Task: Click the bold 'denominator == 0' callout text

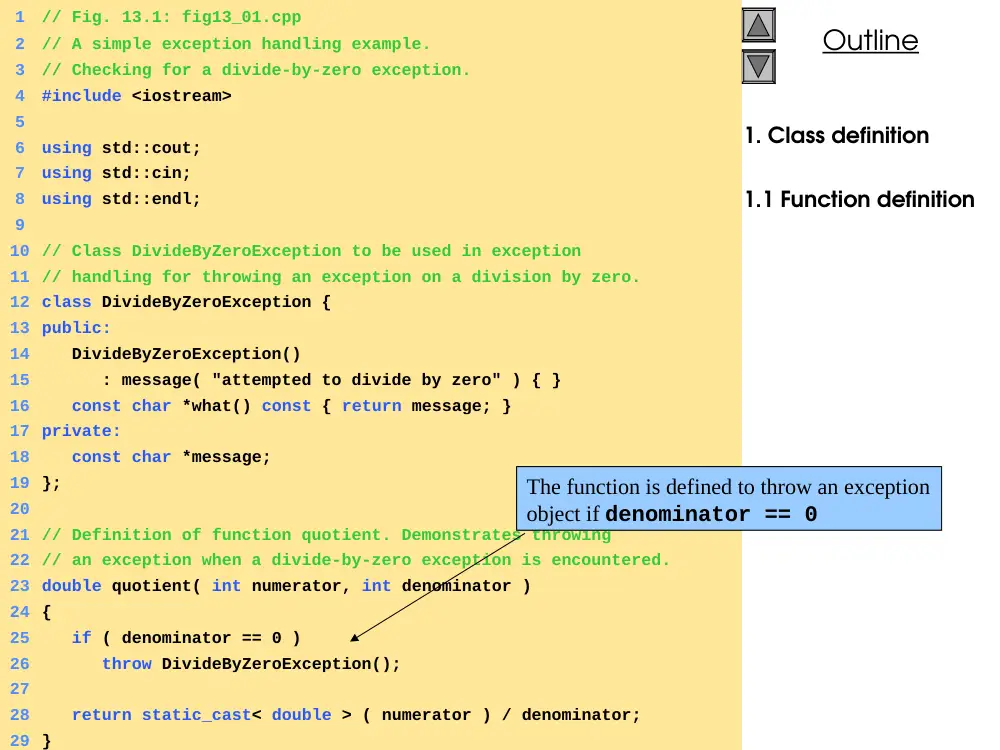Action: [x=711, y=514]
